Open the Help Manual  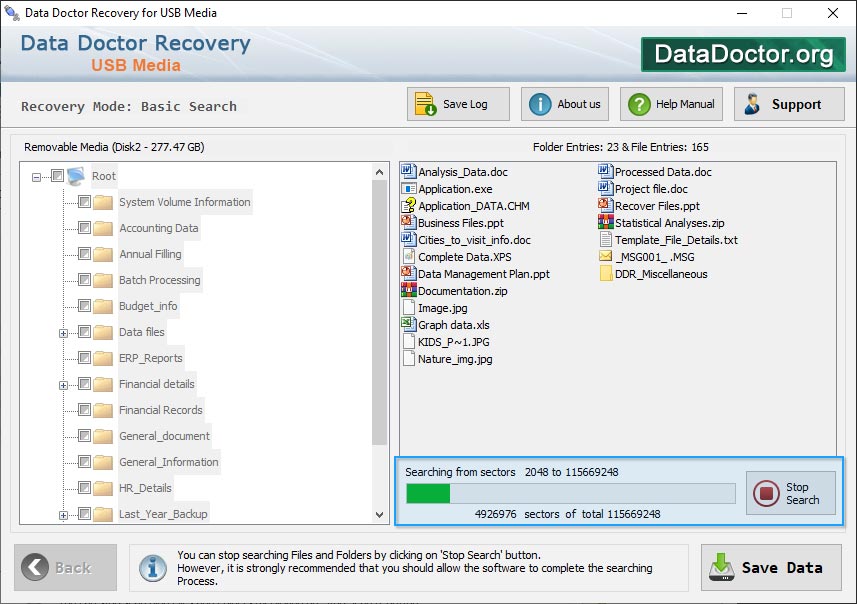pos(671,104)
